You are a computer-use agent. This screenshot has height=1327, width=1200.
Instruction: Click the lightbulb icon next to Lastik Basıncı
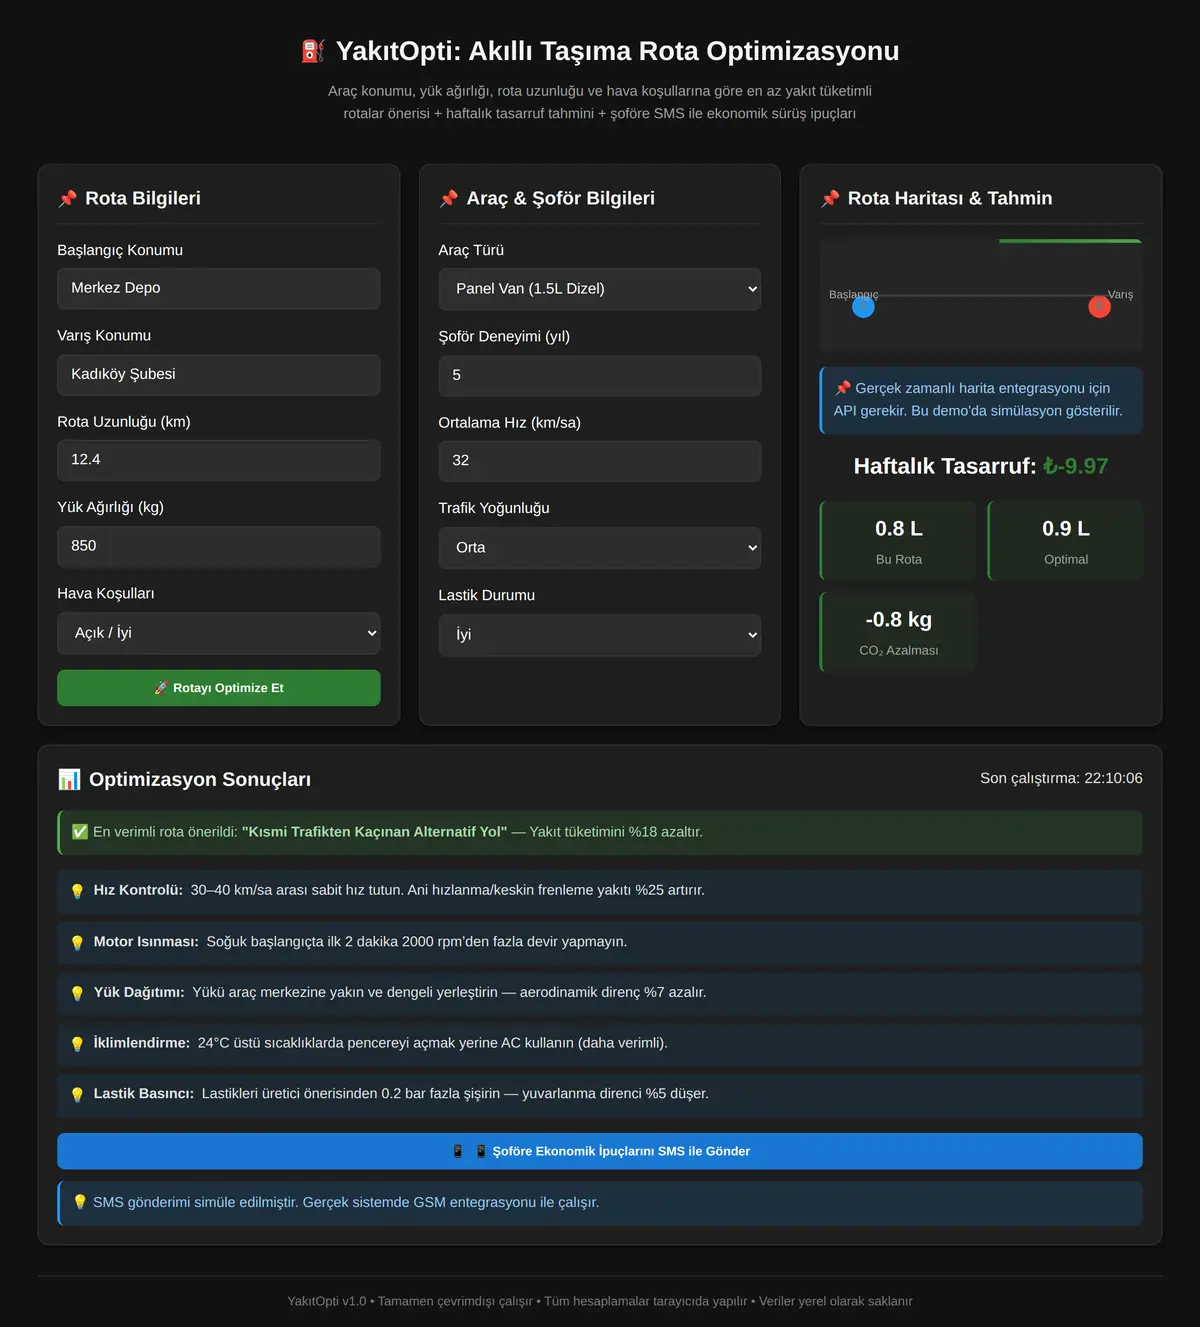(x=77, y=1095)
